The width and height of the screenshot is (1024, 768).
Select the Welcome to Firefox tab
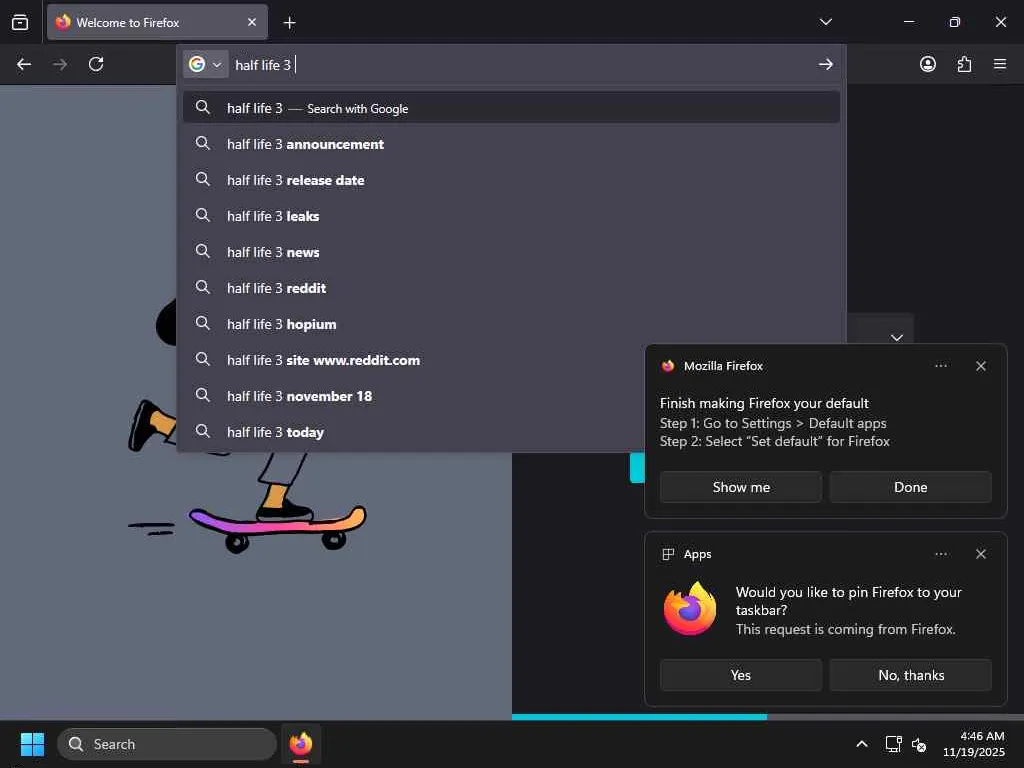click(157, 22)
